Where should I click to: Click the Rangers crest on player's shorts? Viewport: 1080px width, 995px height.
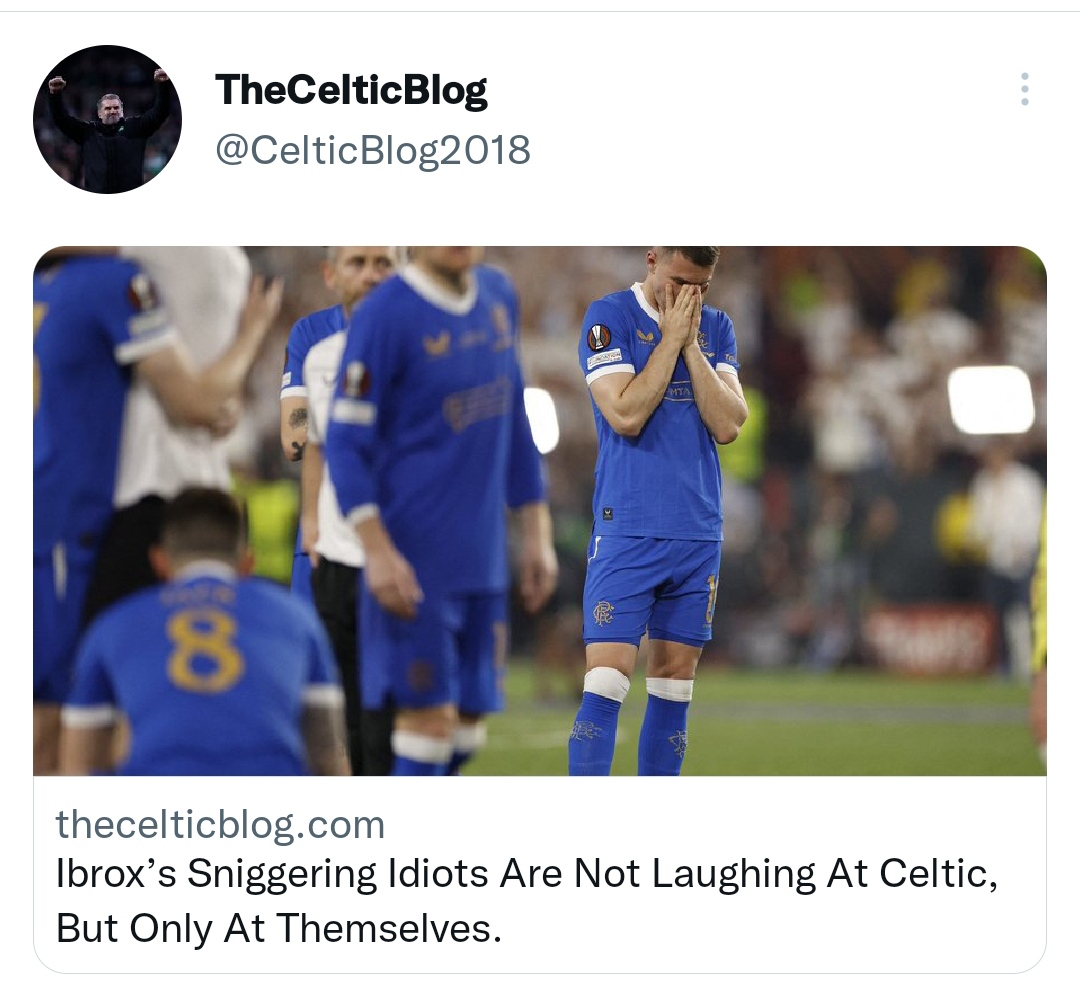click(603, 612)
